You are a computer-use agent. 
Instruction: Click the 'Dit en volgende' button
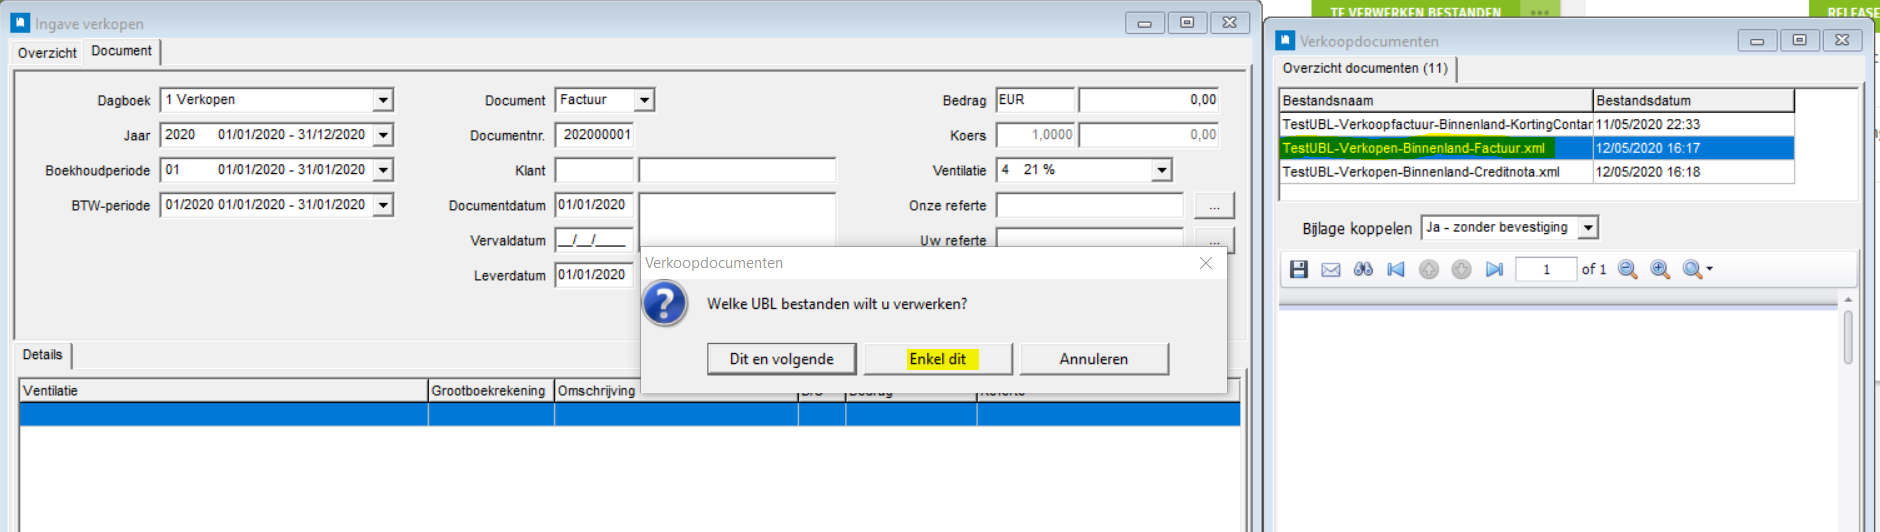point(781,359)
